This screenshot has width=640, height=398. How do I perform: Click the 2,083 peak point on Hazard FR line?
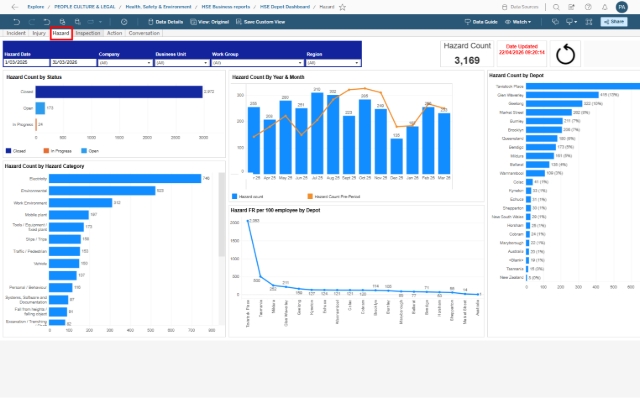(x=248, y=221)
